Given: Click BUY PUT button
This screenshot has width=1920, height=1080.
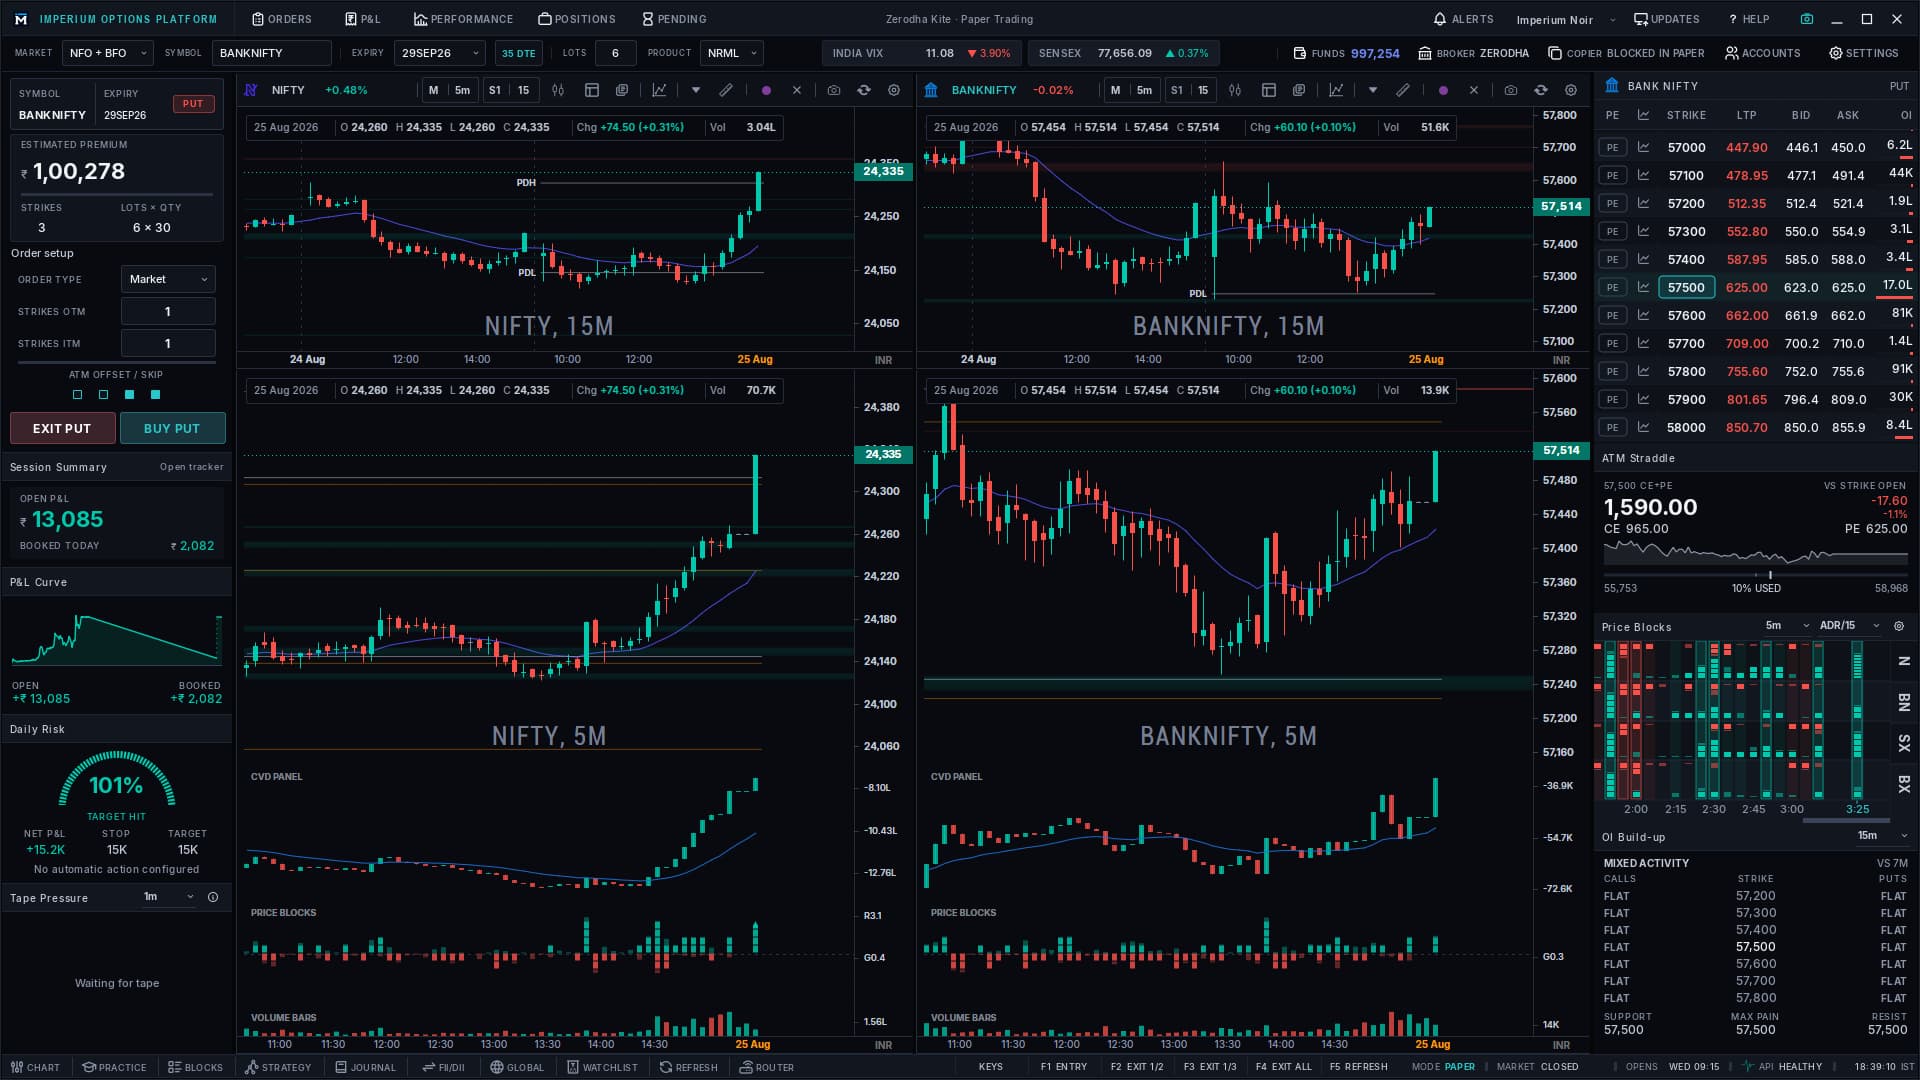Looking at the screenshot, I should click(172, 428).
